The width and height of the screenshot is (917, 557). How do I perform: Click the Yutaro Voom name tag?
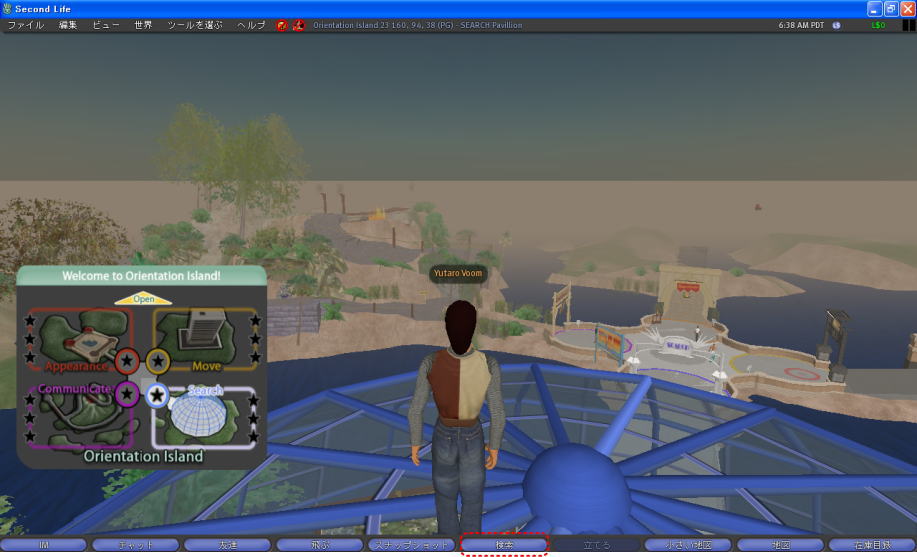[x=458, y=273]
